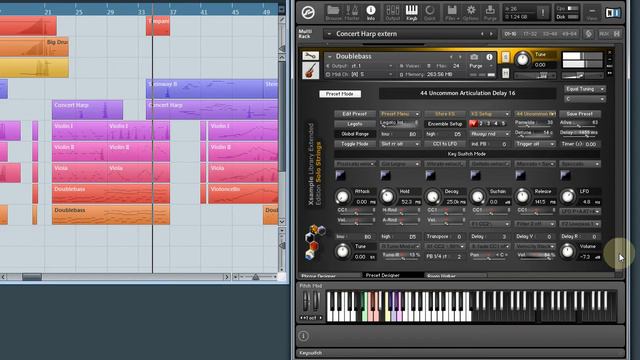Click the instrument header Tune knob
The height and width of the screenshot is (360, 640).
[x=522, y=60]
